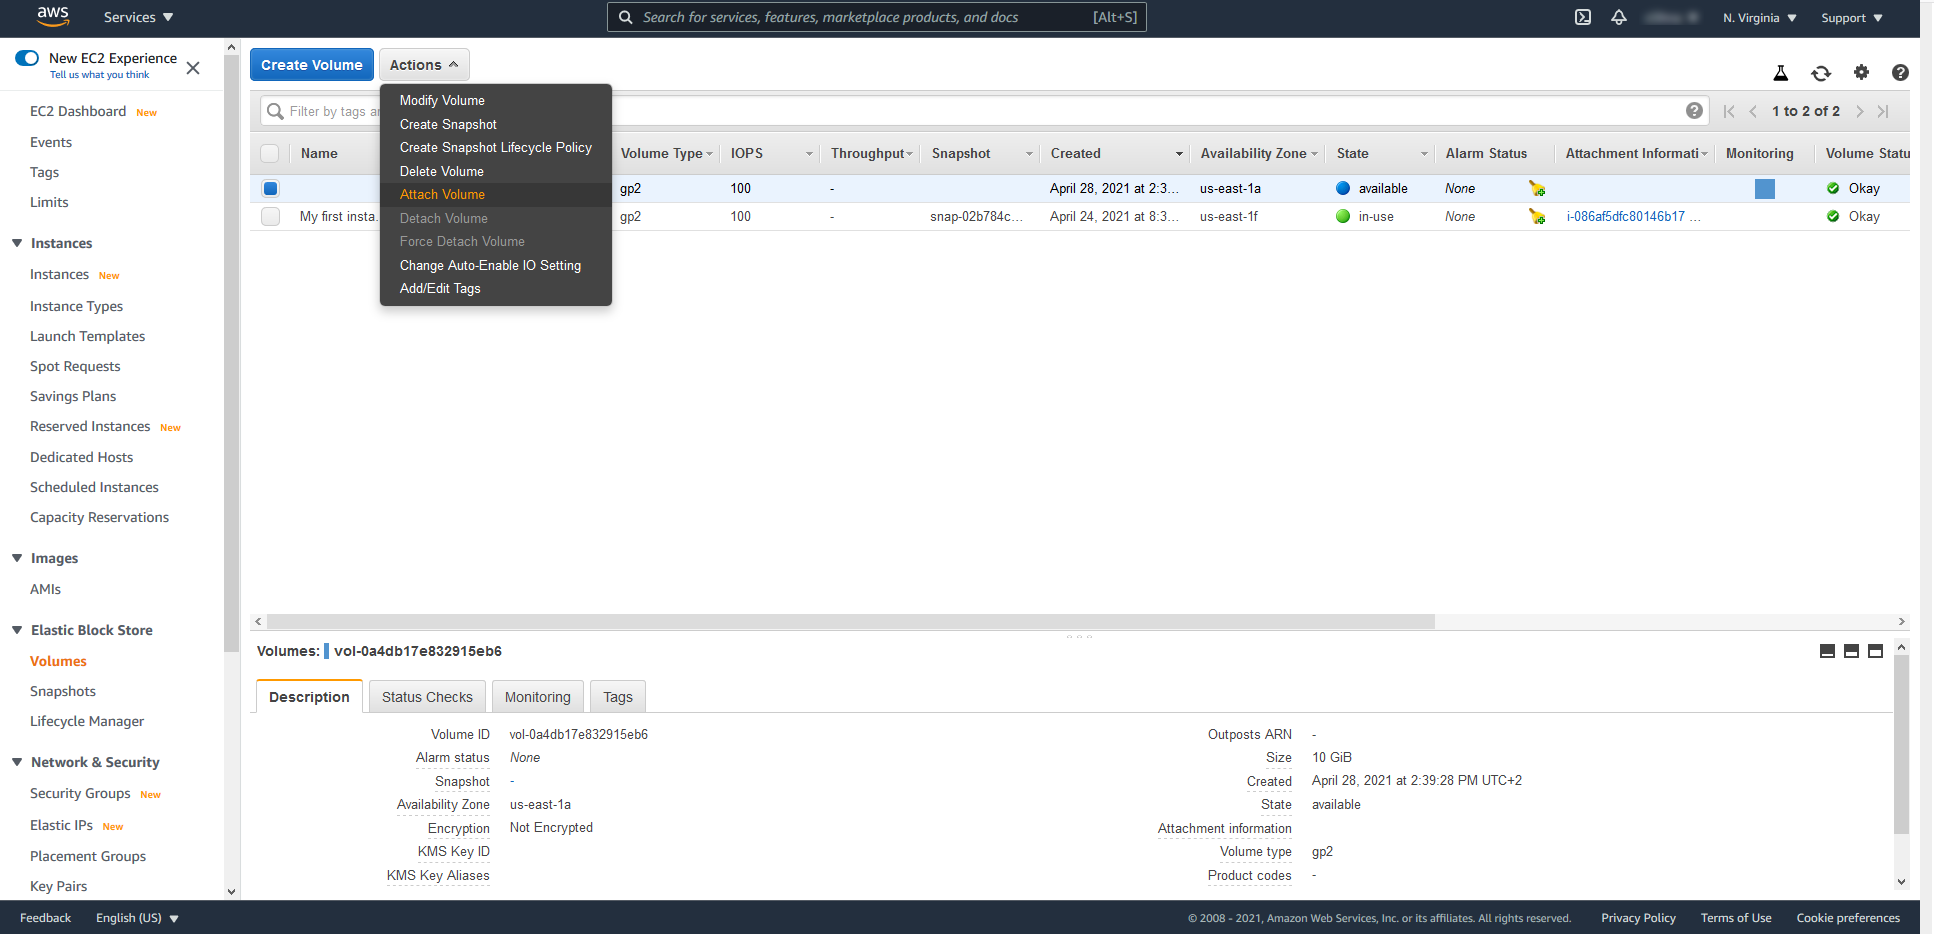Click alarm icon for the available volume
Viewport: 1934px width, 934px height.
click(1537, 188)
